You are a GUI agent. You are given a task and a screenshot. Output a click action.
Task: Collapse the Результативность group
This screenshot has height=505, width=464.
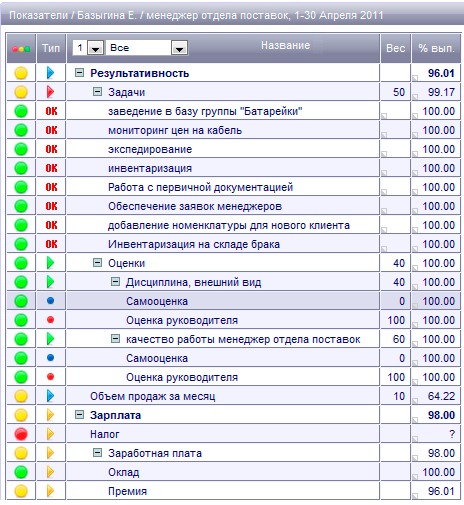pos(79,72)
